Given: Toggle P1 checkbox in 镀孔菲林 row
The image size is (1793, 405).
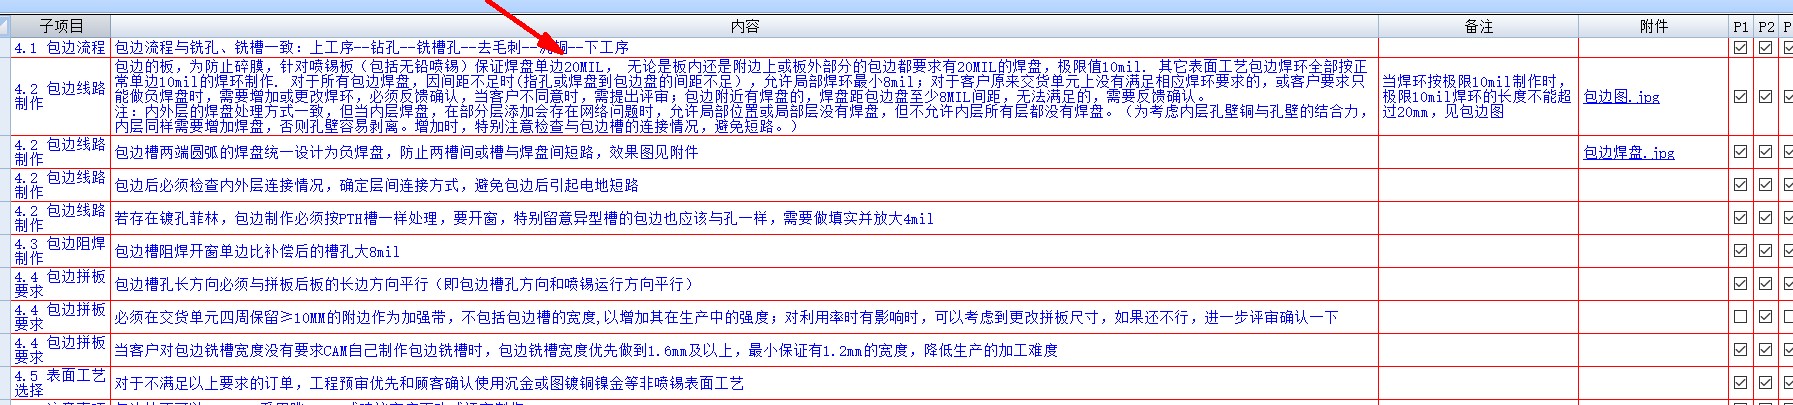Looking at the screenshot, I should [x=1740, y=218].
